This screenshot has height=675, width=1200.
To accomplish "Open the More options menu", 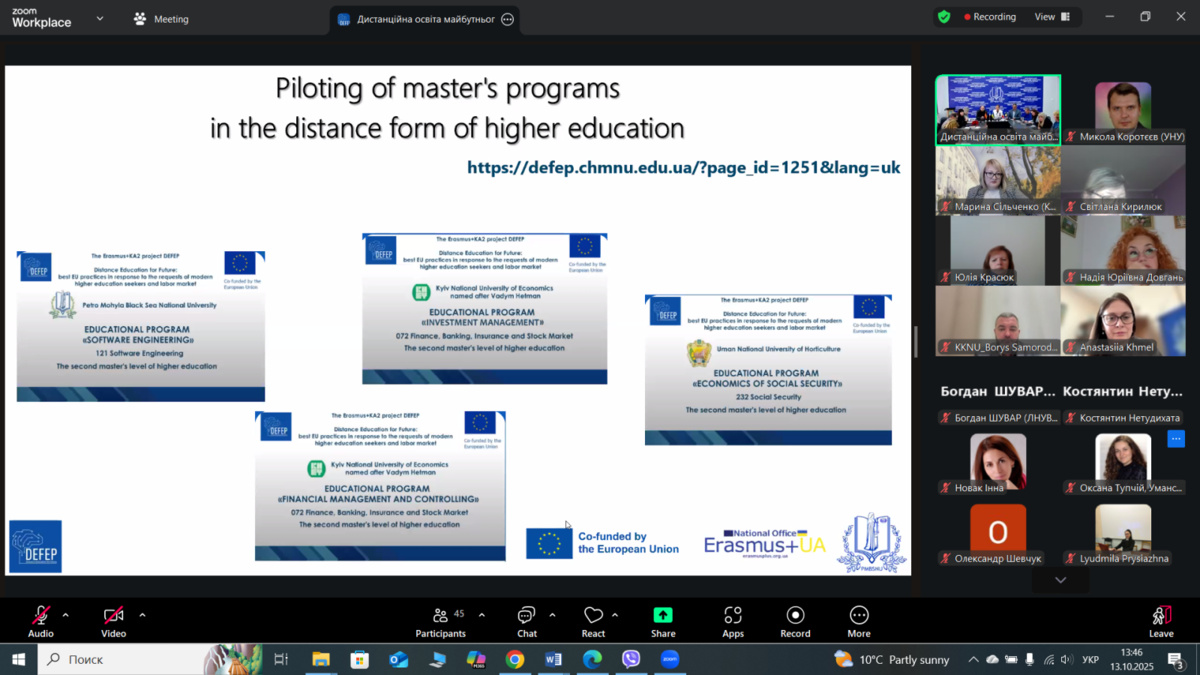I will (859, 620).
